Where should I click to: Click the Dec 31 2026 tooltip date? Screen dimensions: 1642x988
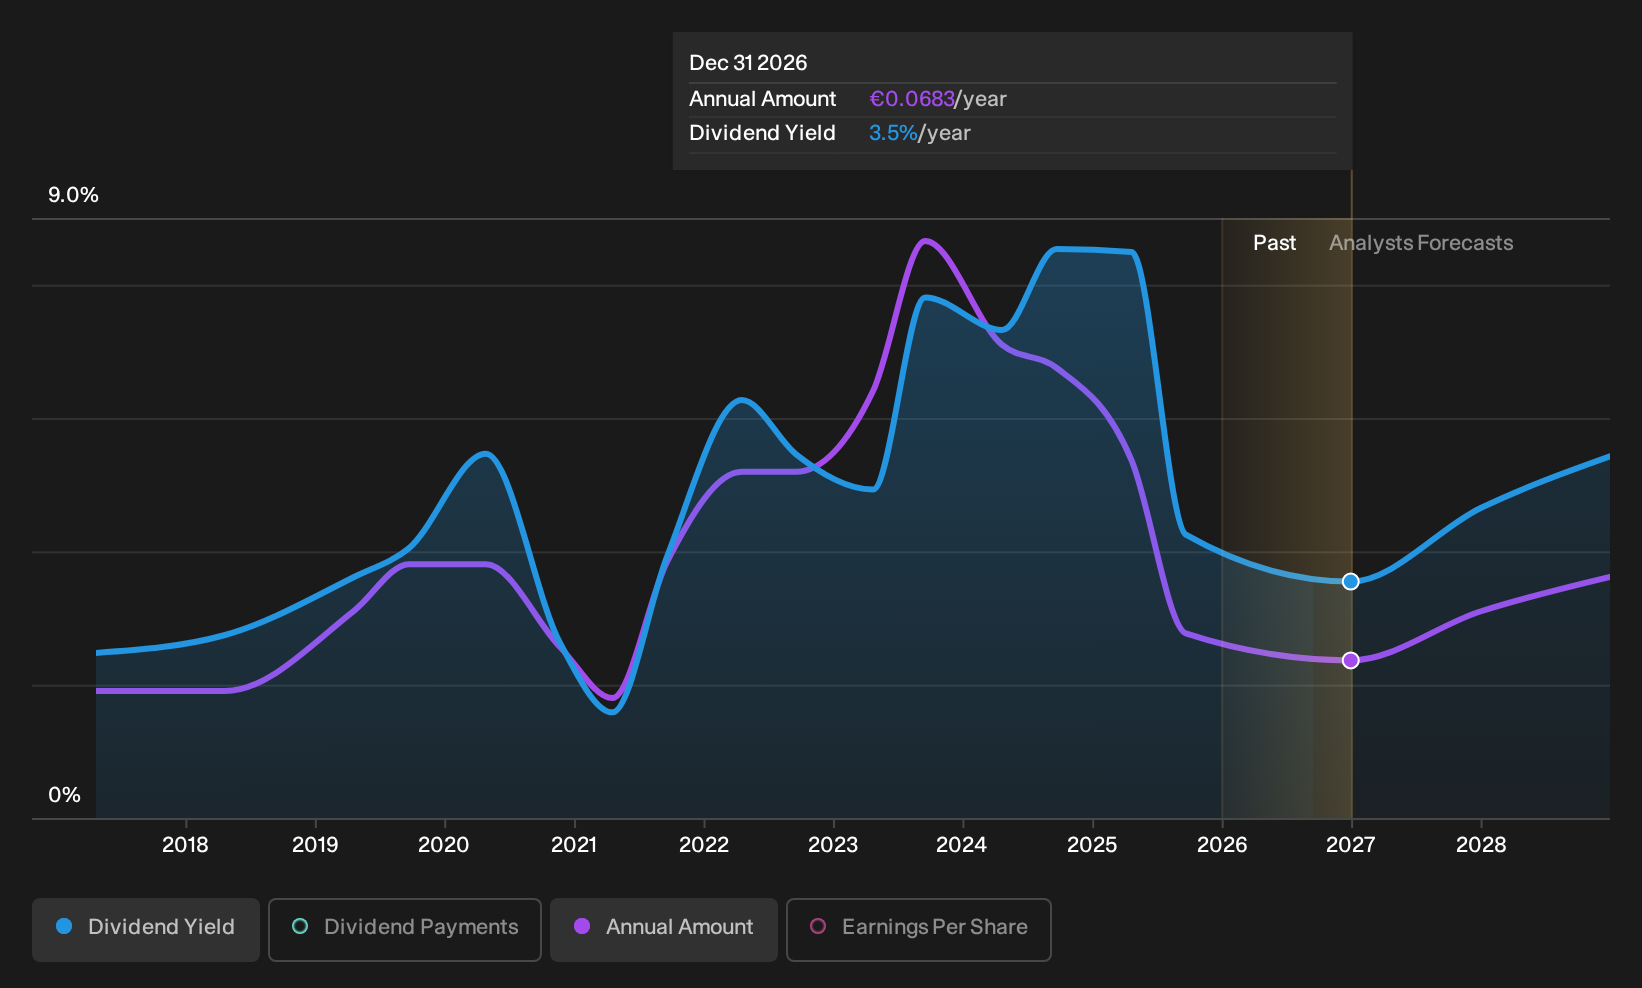pyautogui.click(x=748, y=63)
